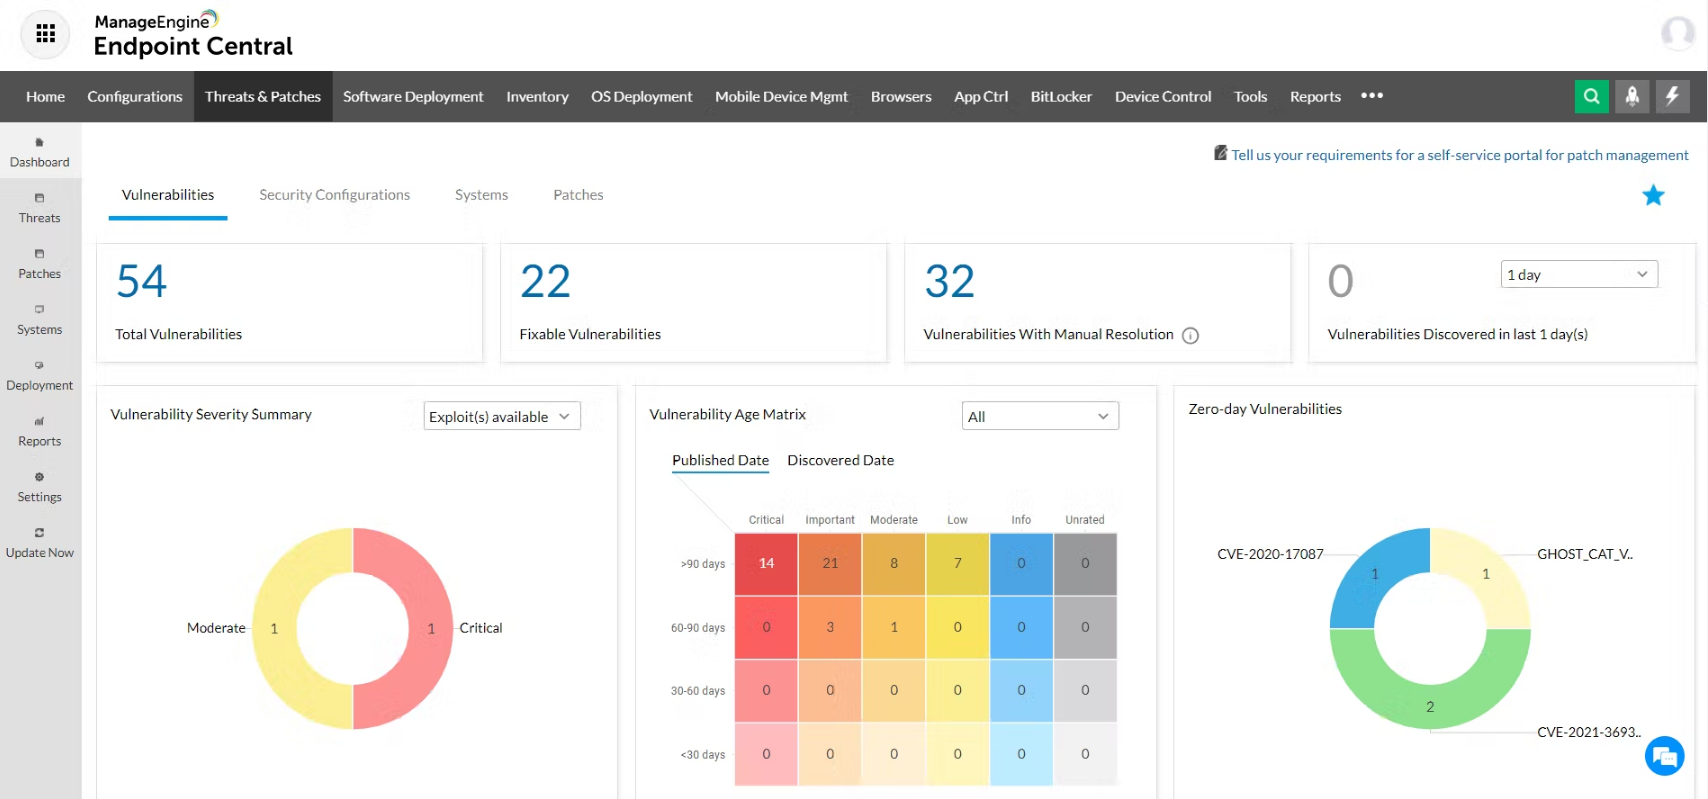Open Reports in the left sidebar
1708x799 pixels.
click(x=40, y=432)
